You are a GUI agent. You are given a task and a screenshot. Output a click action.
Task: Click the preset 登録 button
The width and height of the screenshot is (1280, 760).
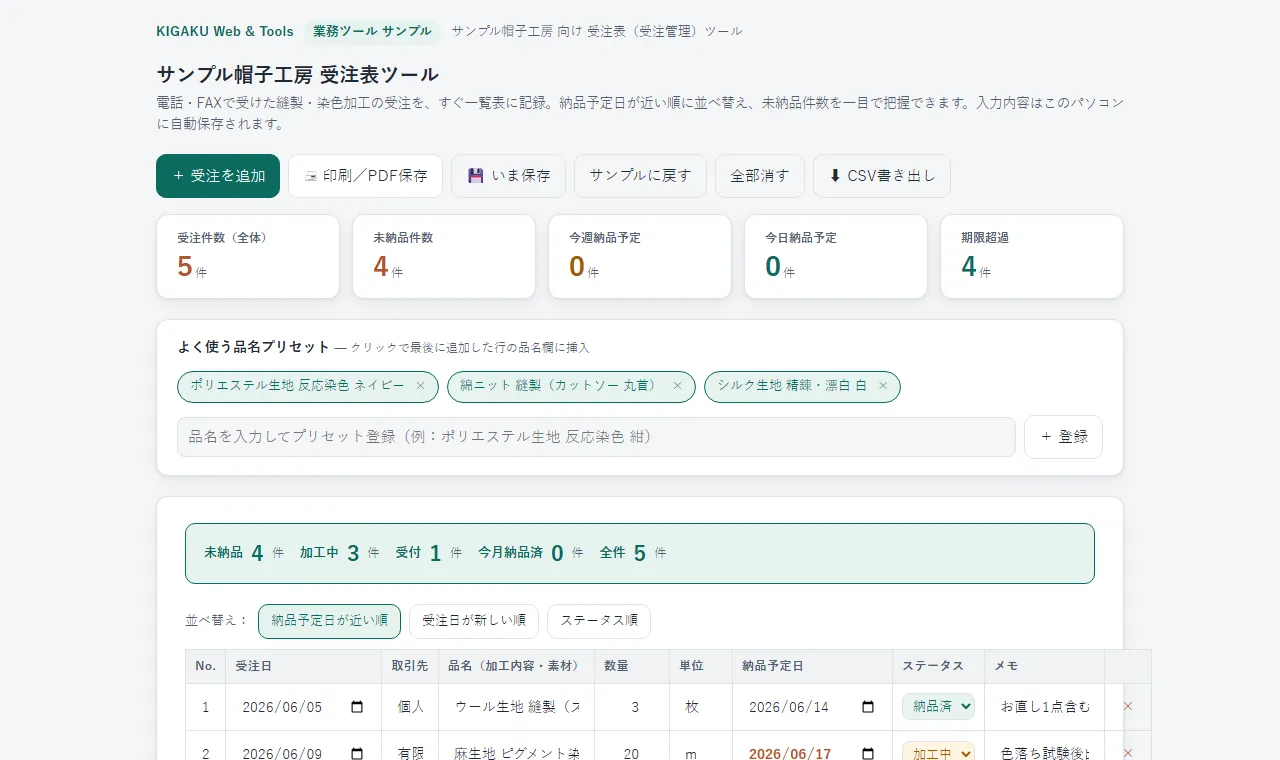(x=1063, y=437)
